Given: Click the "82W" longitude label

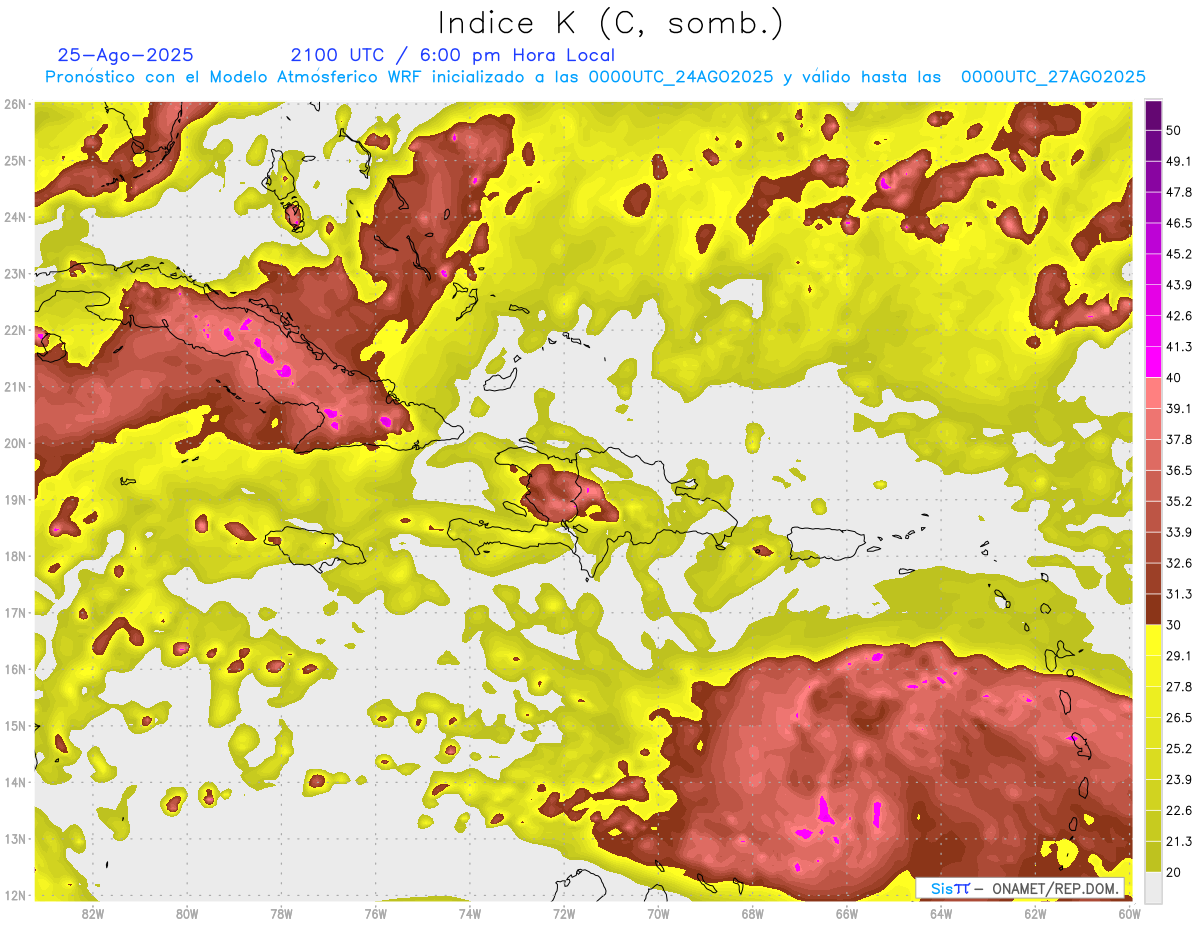Looking at the screenshot, I should coord(92,913).
